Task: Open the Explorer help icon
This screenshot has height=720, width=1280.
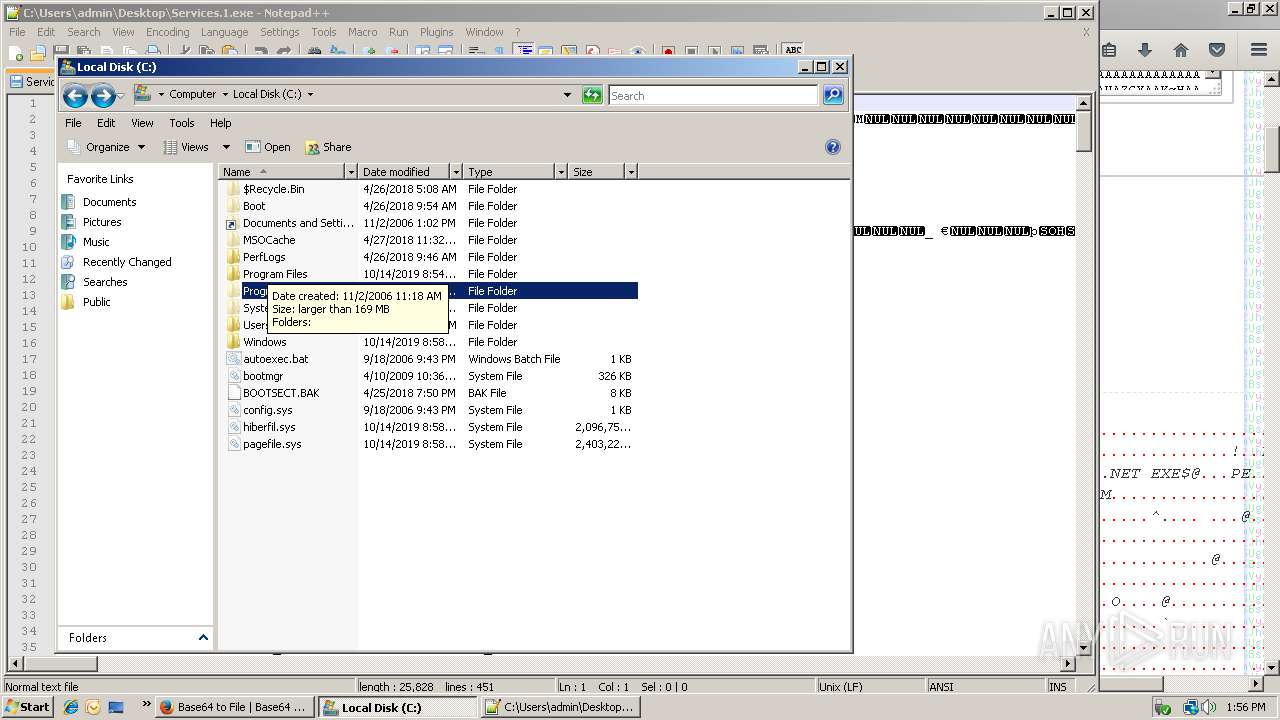Action: tap(832, 147)
